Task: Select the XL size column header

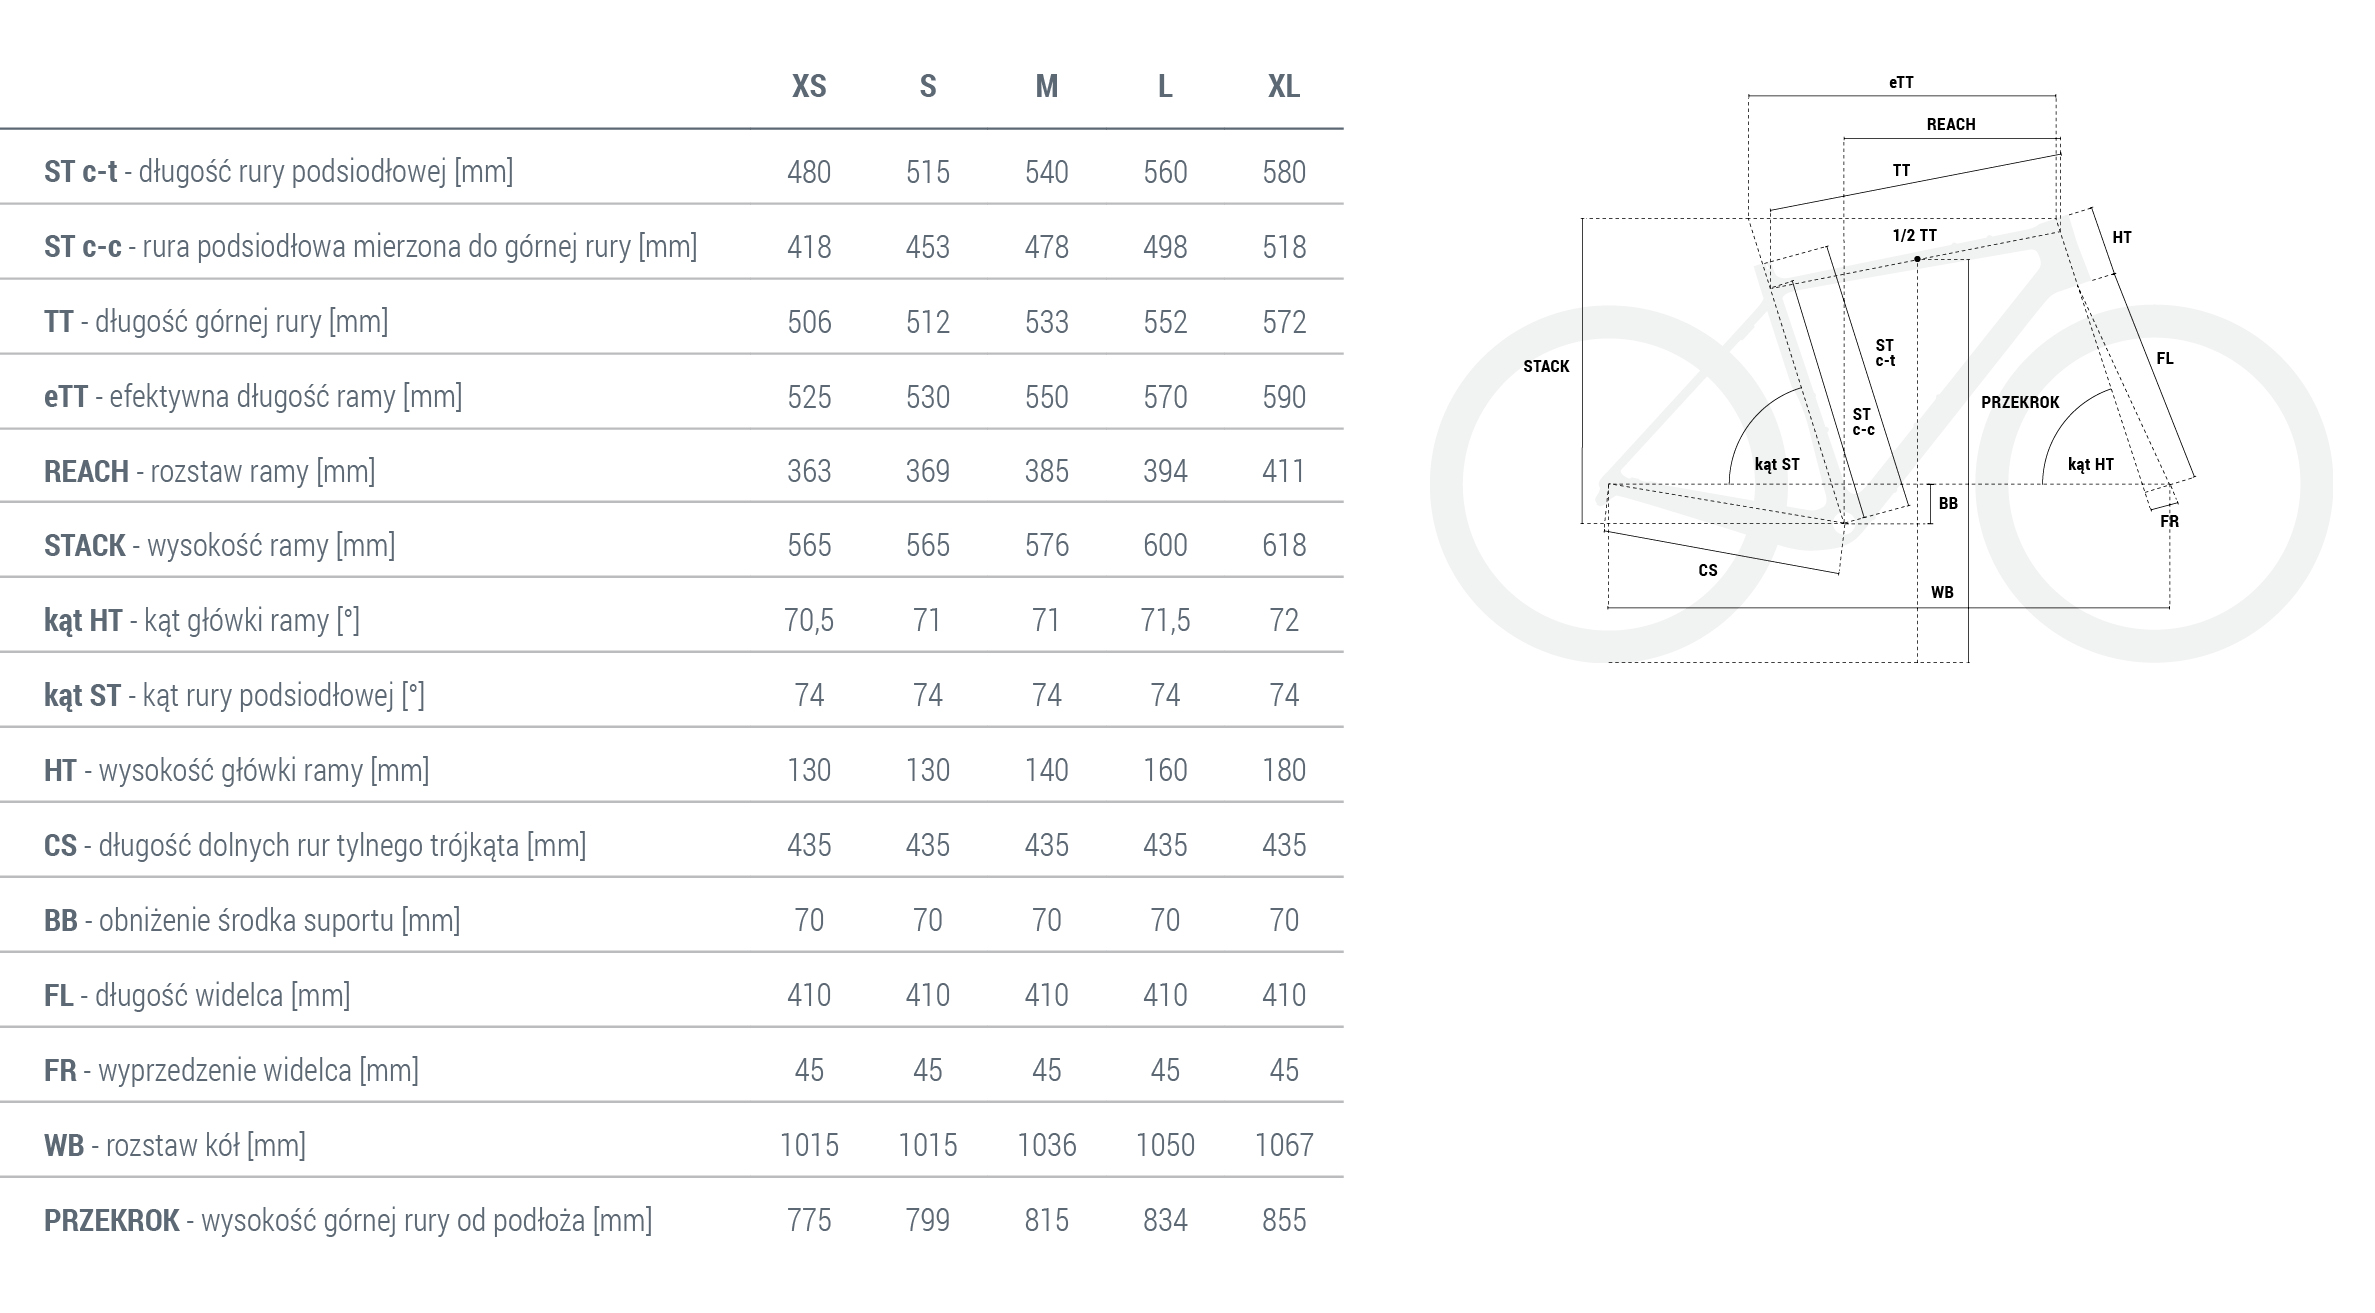Action: [x=1283, y=87]
